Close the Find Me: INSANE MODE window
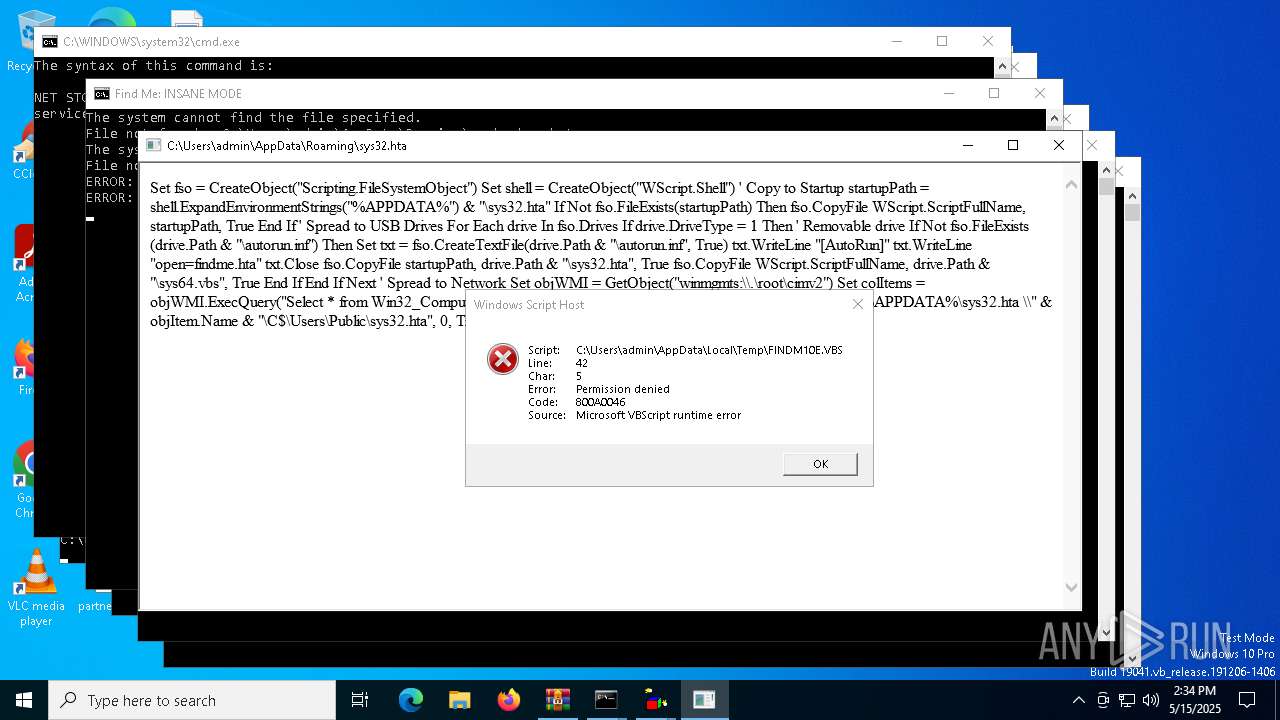Viewport: 1280px width, 720px height. 1039,93
